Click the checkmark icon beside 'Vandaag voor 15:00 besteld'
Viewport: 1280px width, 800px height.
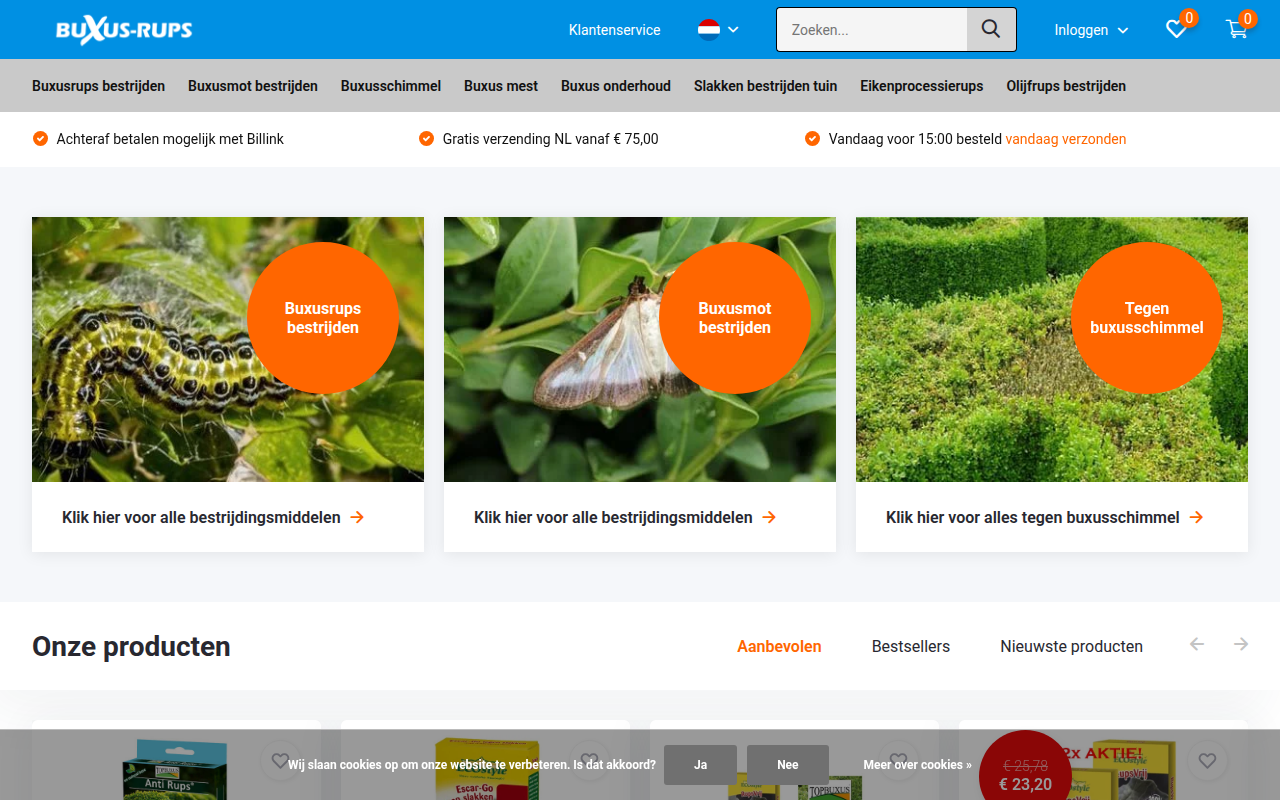point(812,139)
